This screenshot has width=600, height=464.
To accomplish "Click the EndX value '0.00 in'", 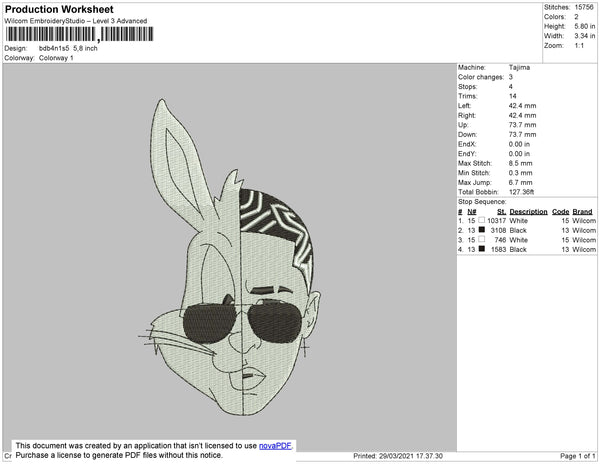I will 519,144.
